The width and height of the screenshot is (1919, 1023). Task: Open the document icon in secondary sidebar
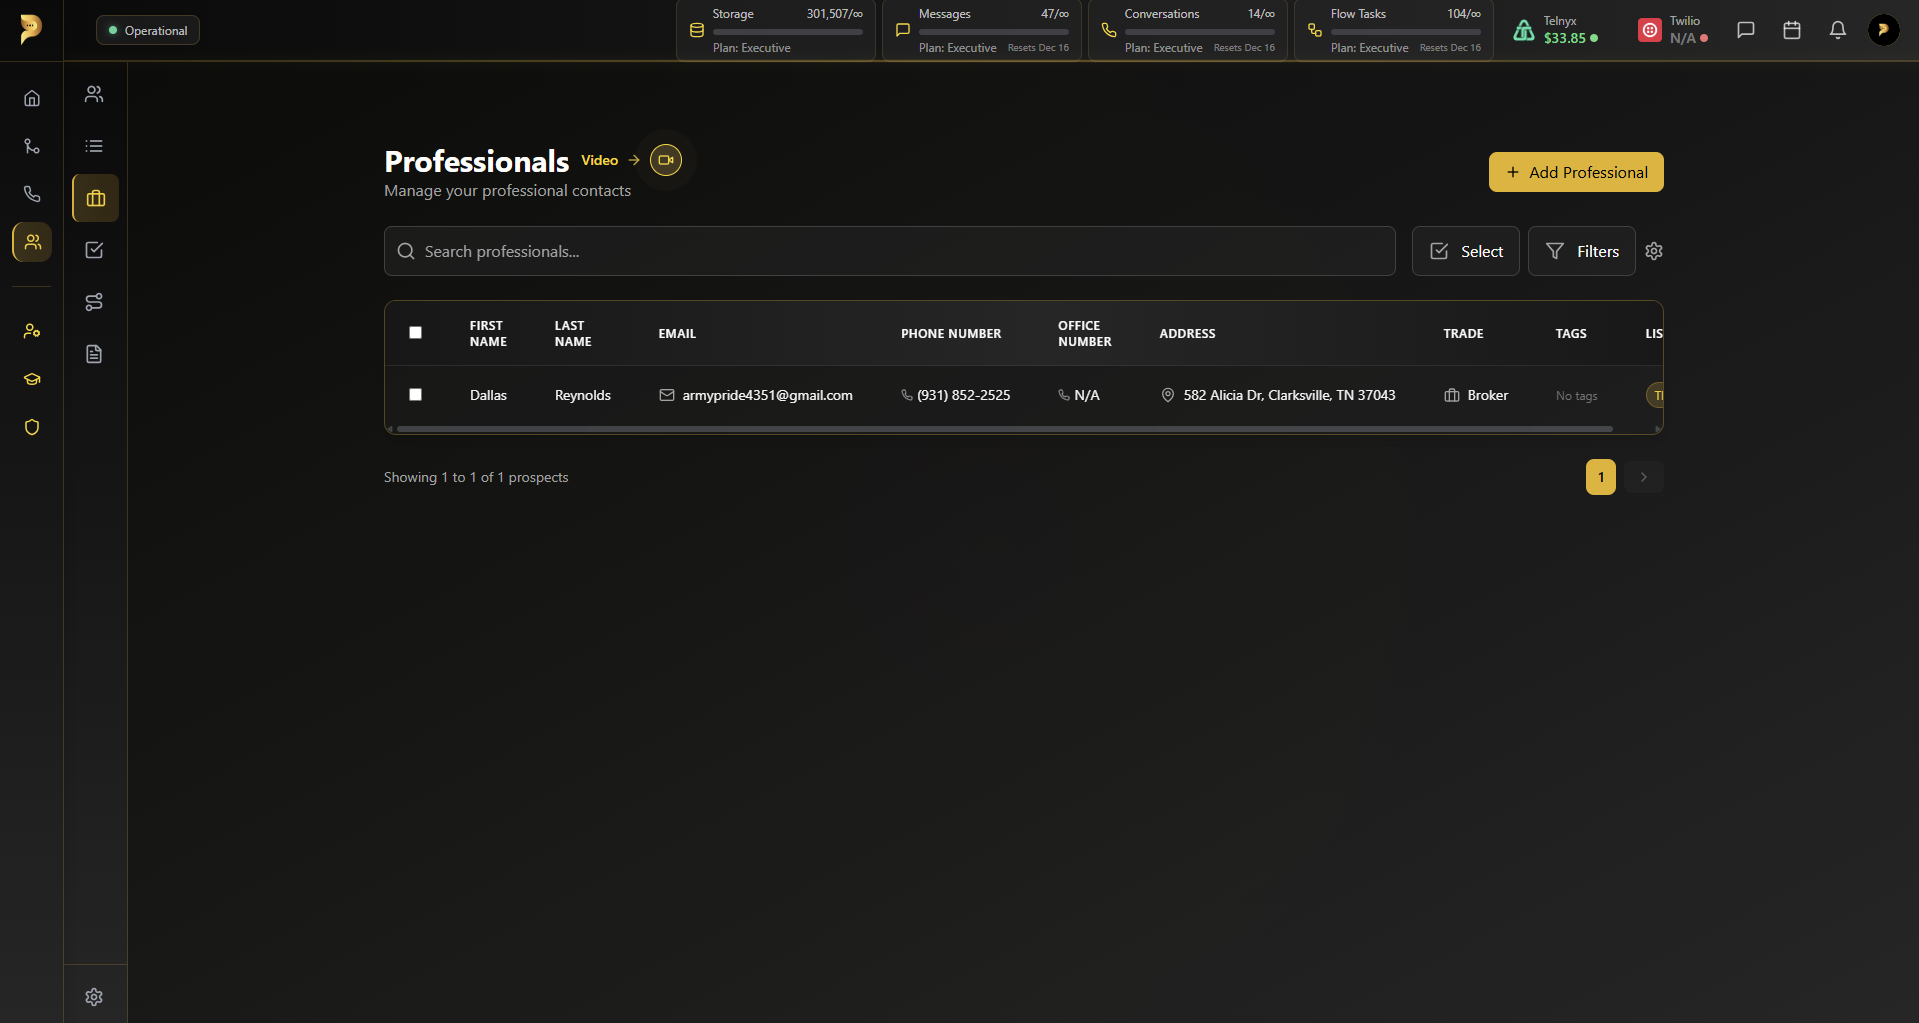click(94, 354)
